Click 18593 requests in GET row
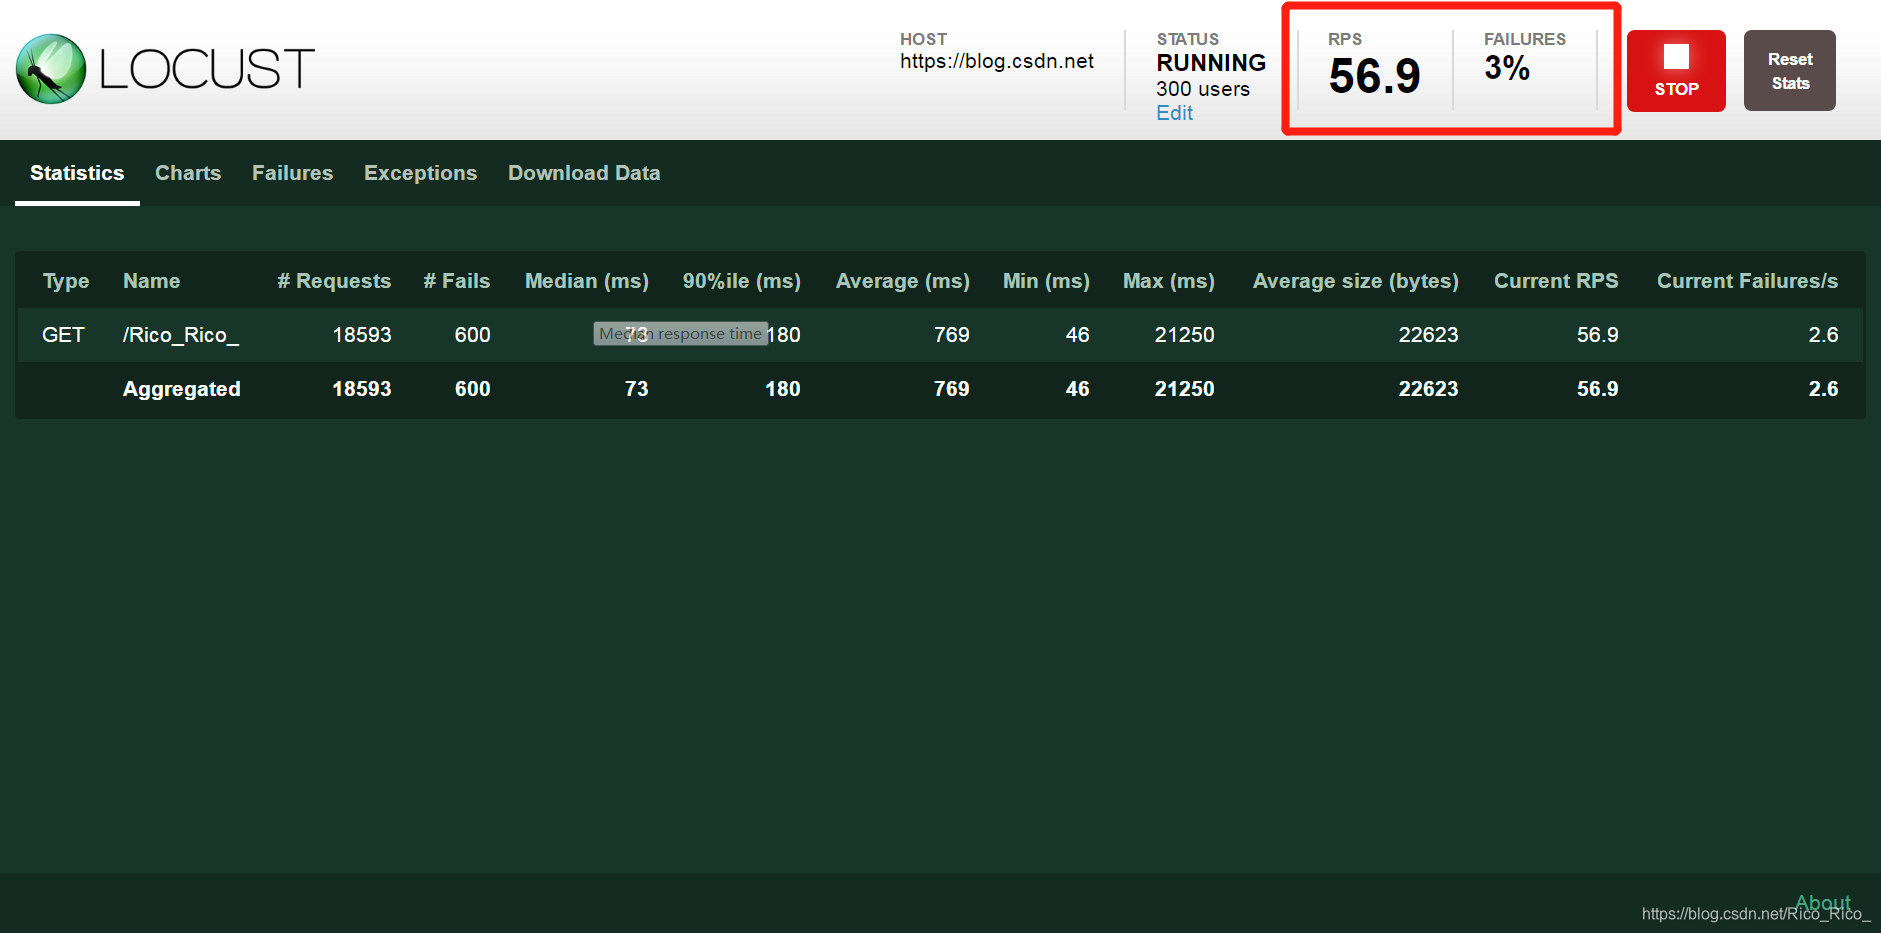 [x=362, y=335]
